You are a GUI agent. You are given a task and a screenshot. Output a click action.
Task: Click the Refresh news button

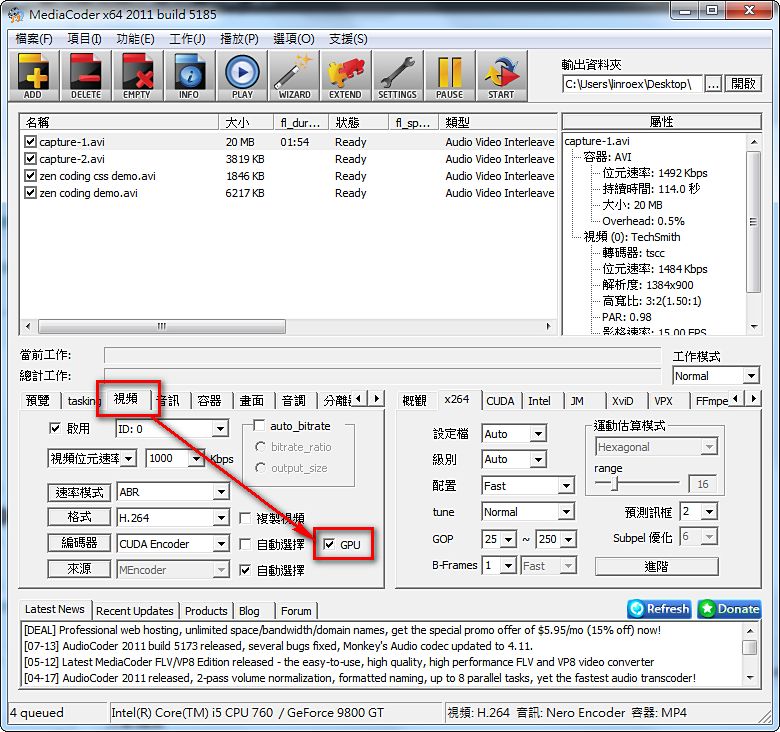[659, 609]
